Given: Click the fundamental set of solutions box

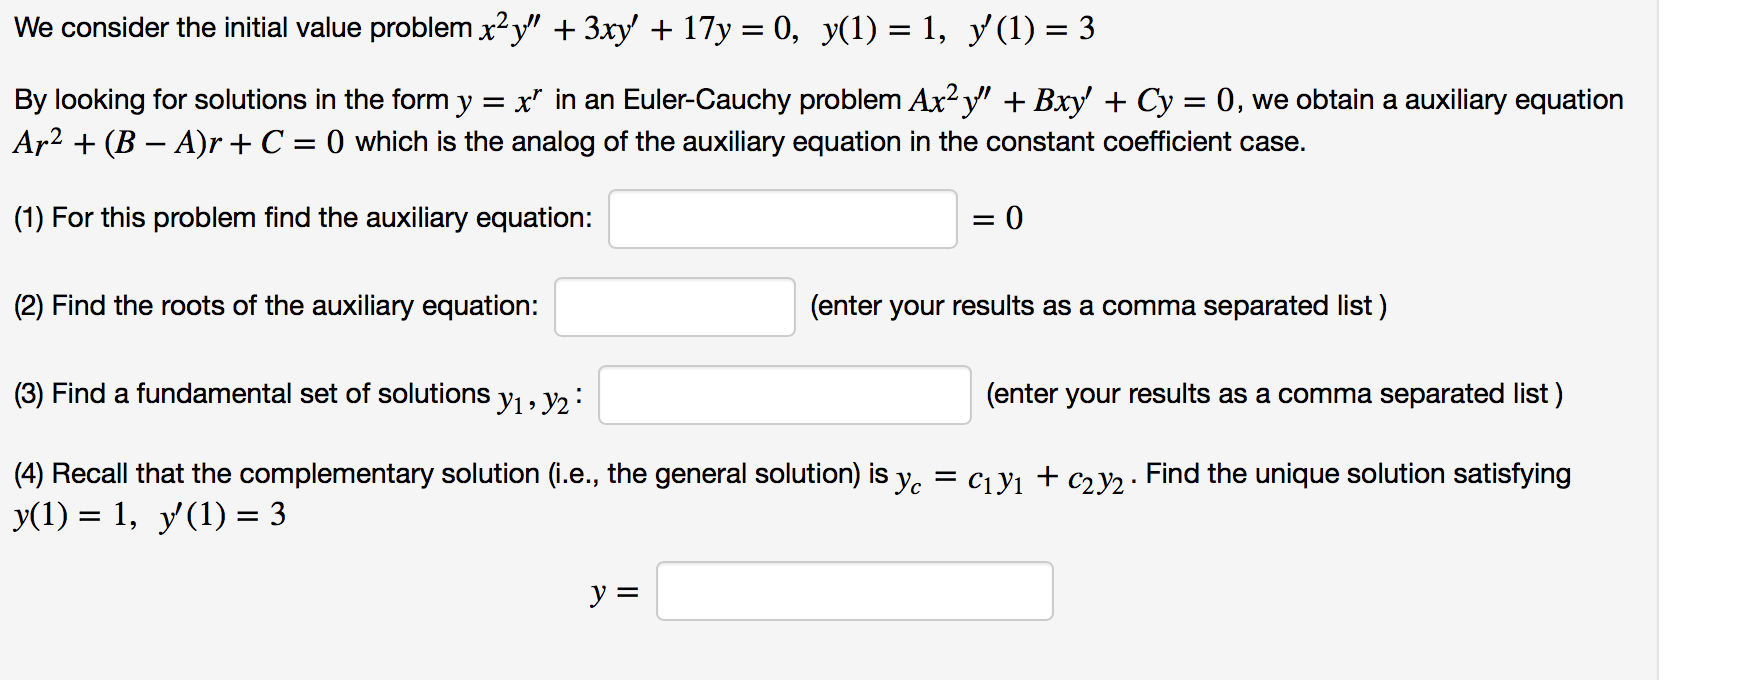Looking at the screenshot, I should pos(784,396).
